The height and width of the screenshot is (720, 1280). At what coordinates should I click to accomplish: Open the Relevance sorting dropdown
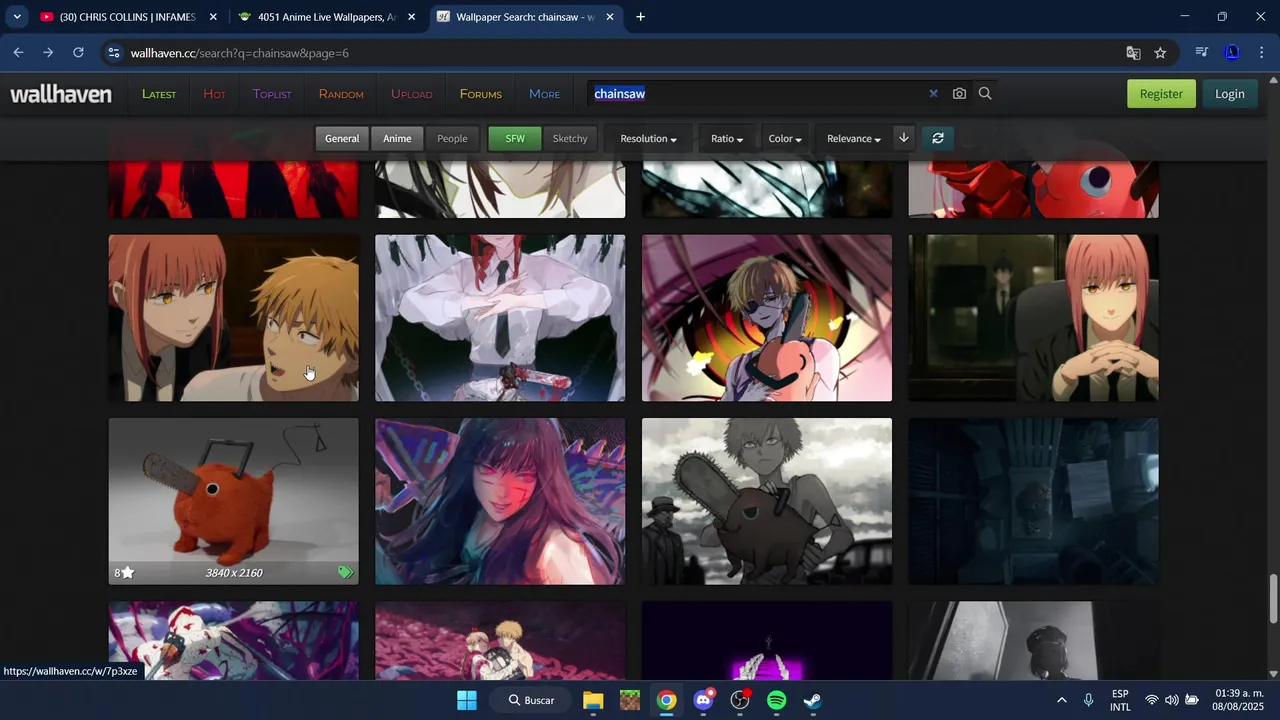point(853,138)
